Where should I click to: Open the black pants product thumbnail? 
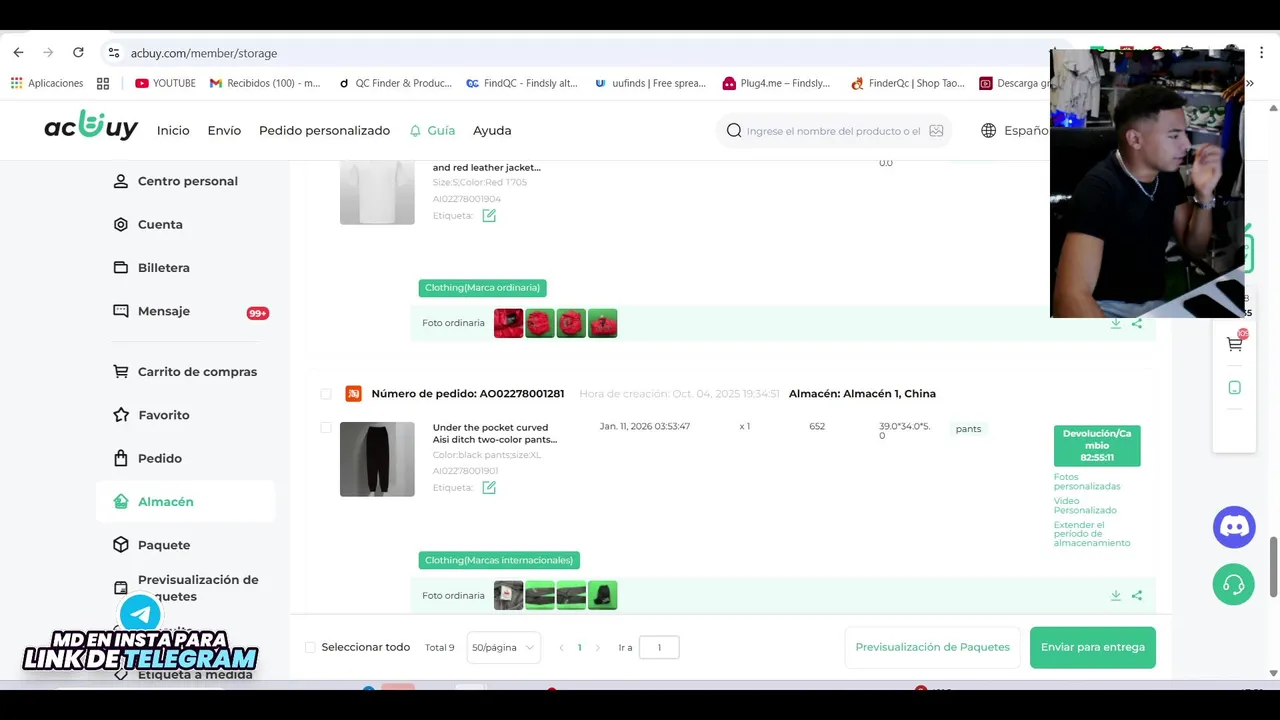click(x=377, y=459)
